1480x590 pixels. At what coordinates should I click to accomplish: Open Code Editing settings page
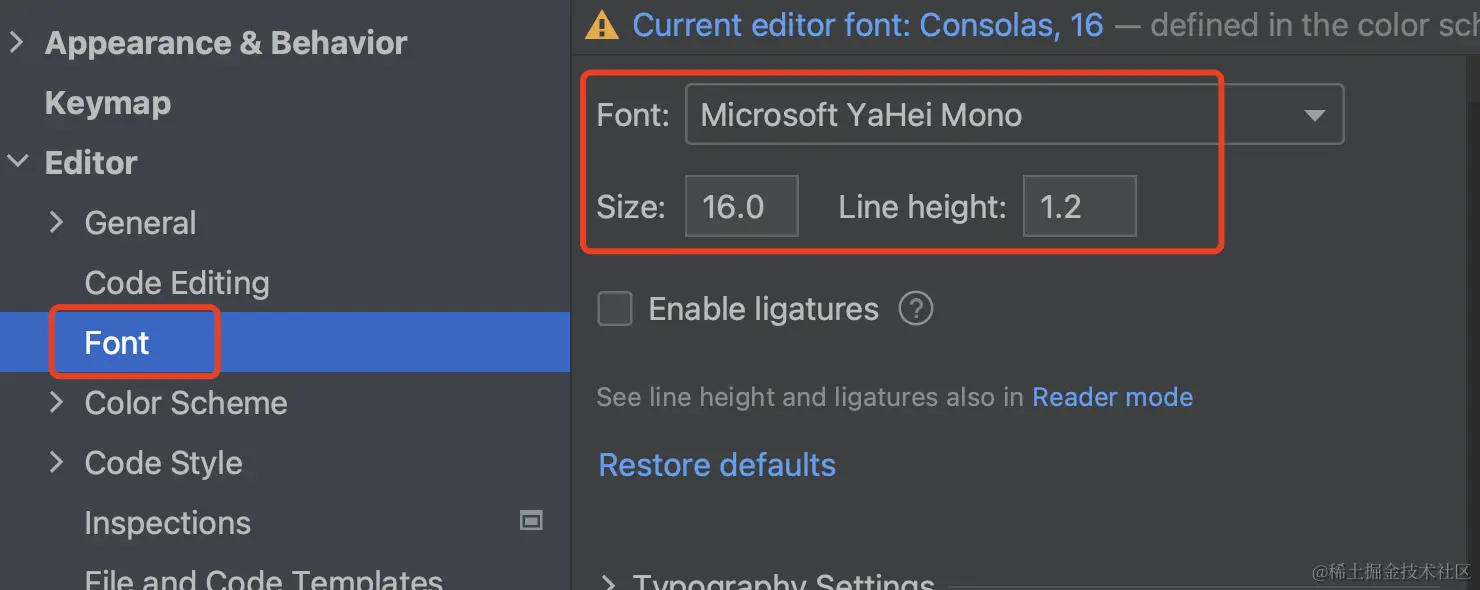(x=177, y=283)
